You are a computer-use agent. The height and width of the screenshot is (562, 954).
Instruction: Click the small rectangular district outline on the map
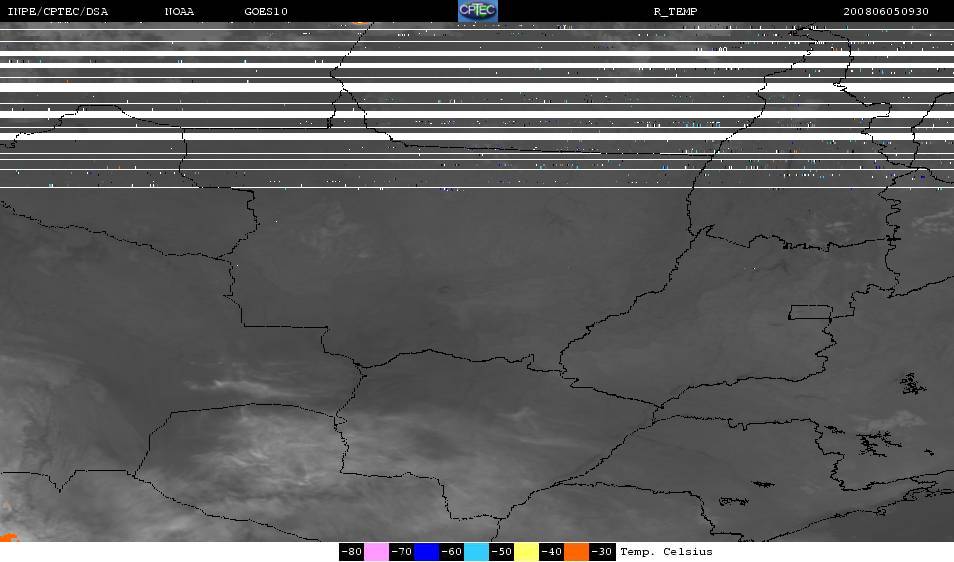click(810, 312)
